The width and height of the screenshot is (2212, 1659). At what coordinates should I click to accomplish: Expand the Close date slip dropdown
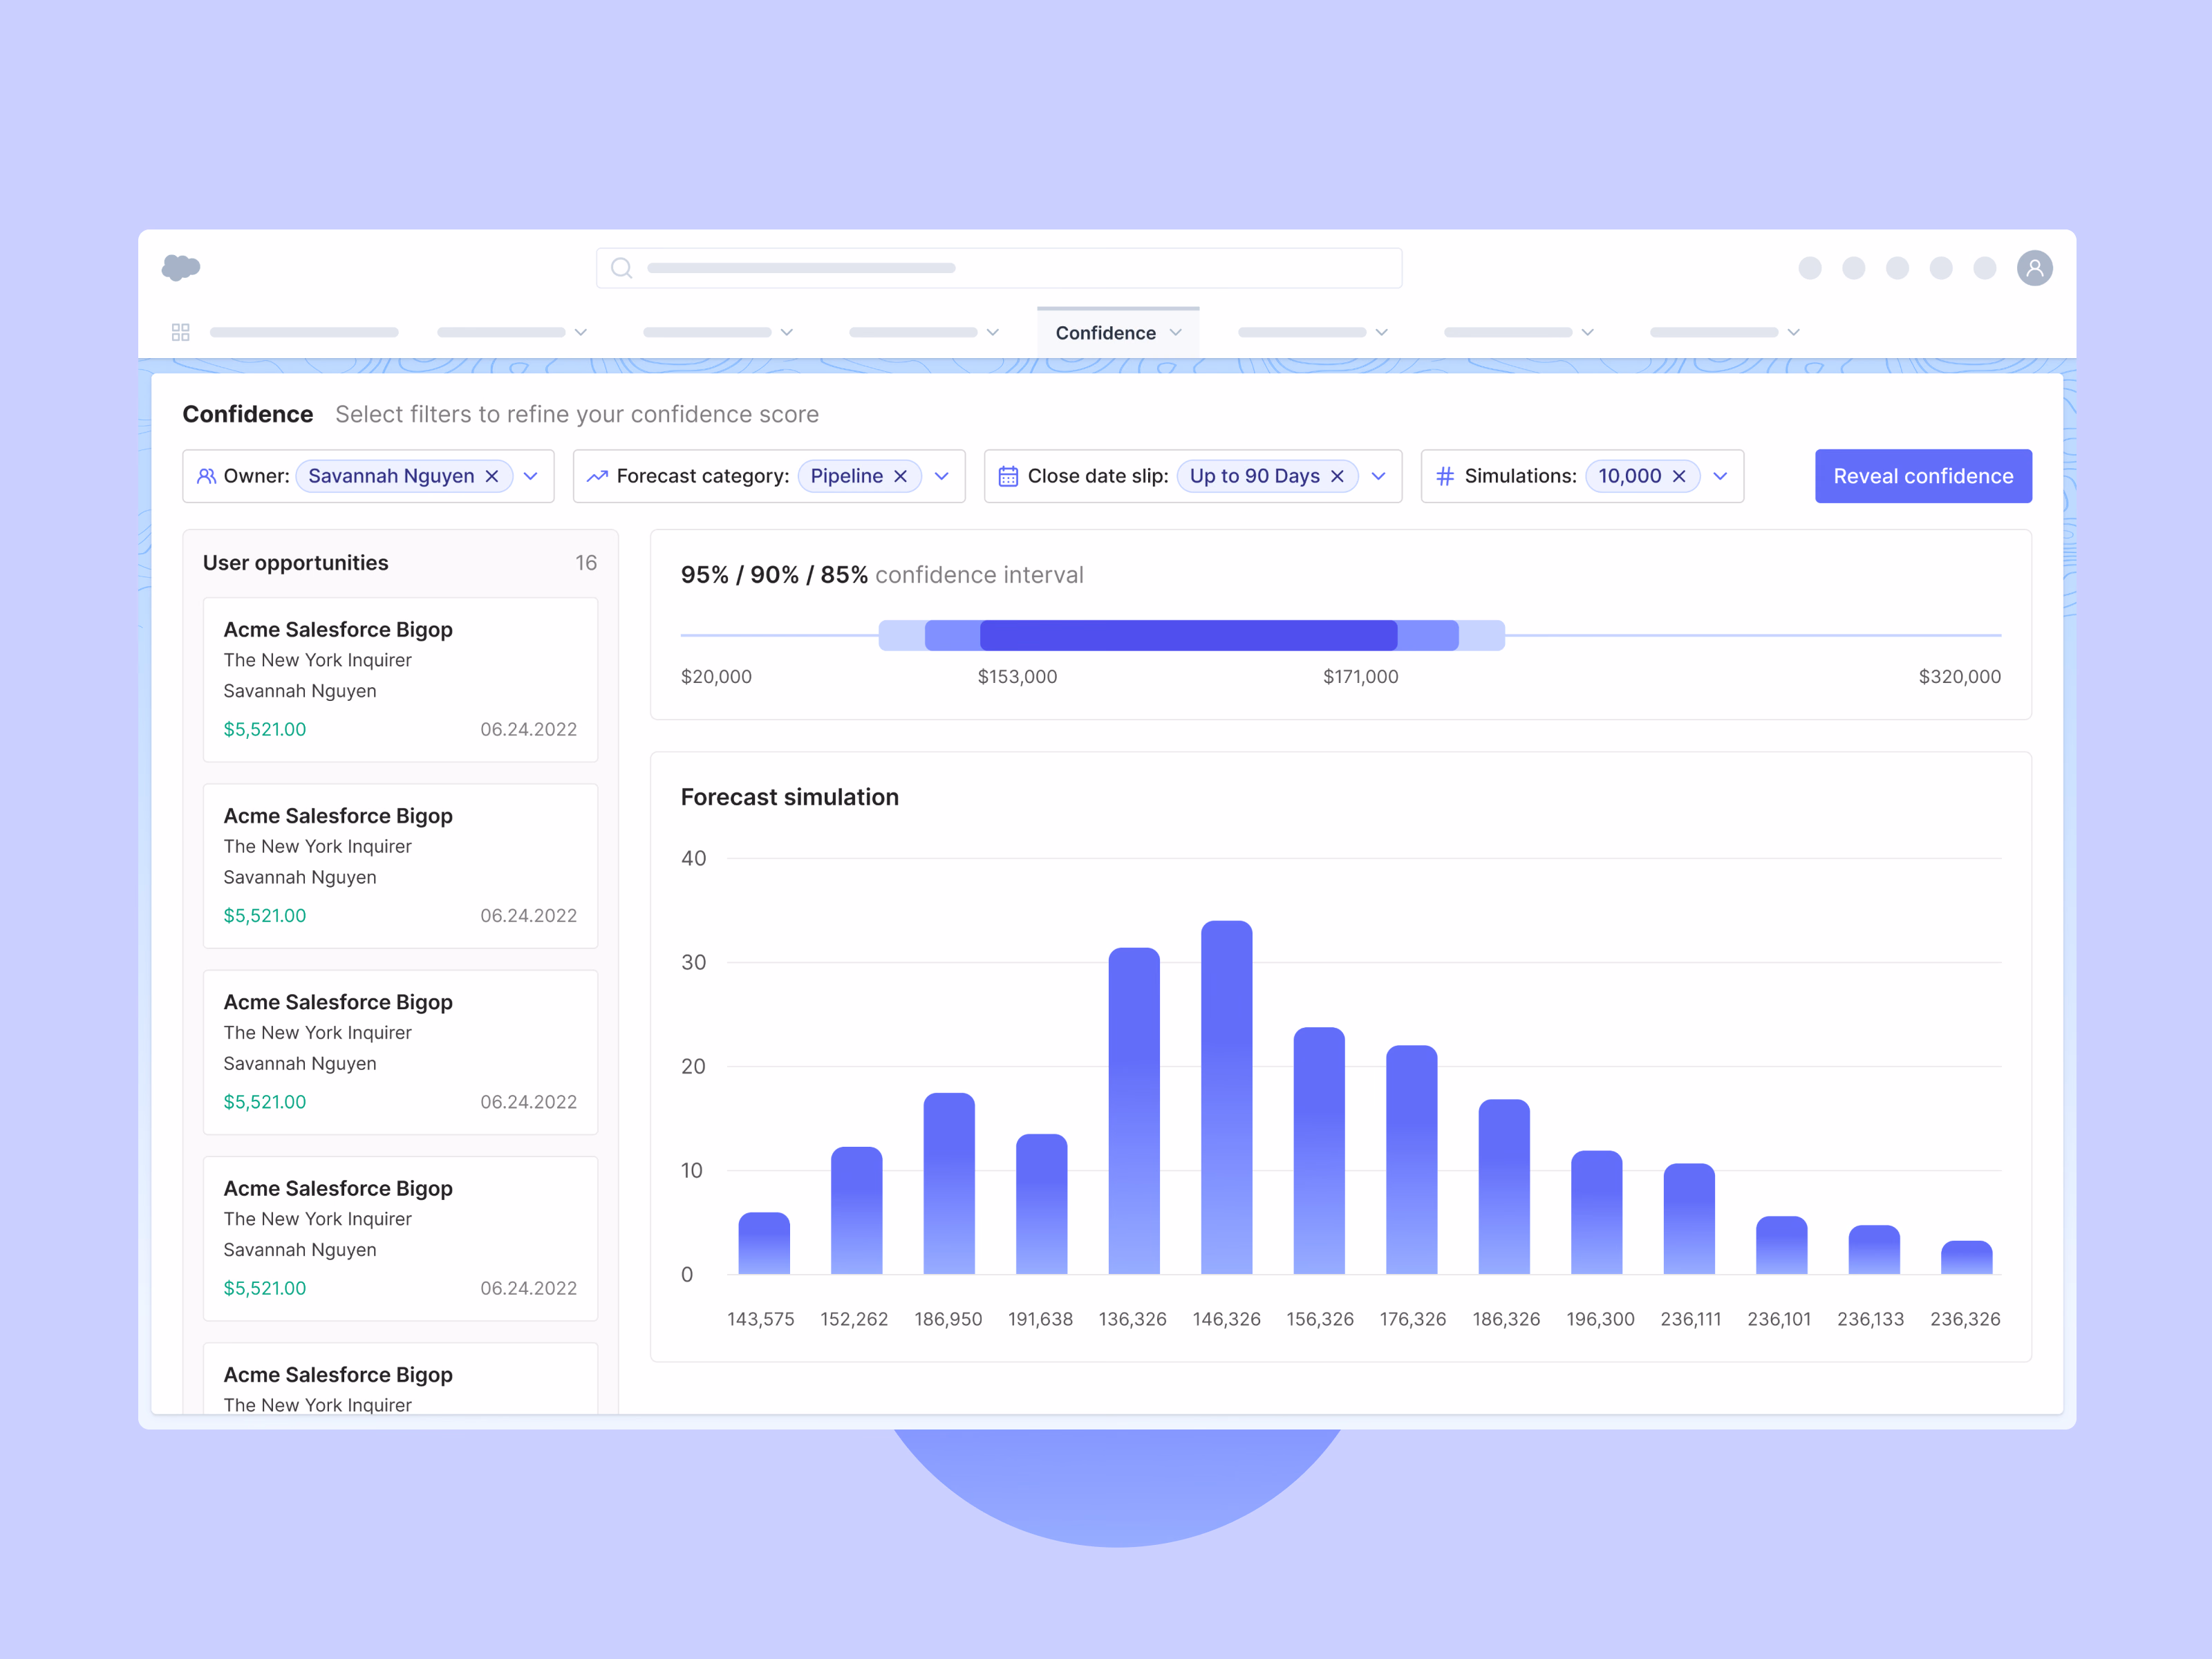(1378, 476)
